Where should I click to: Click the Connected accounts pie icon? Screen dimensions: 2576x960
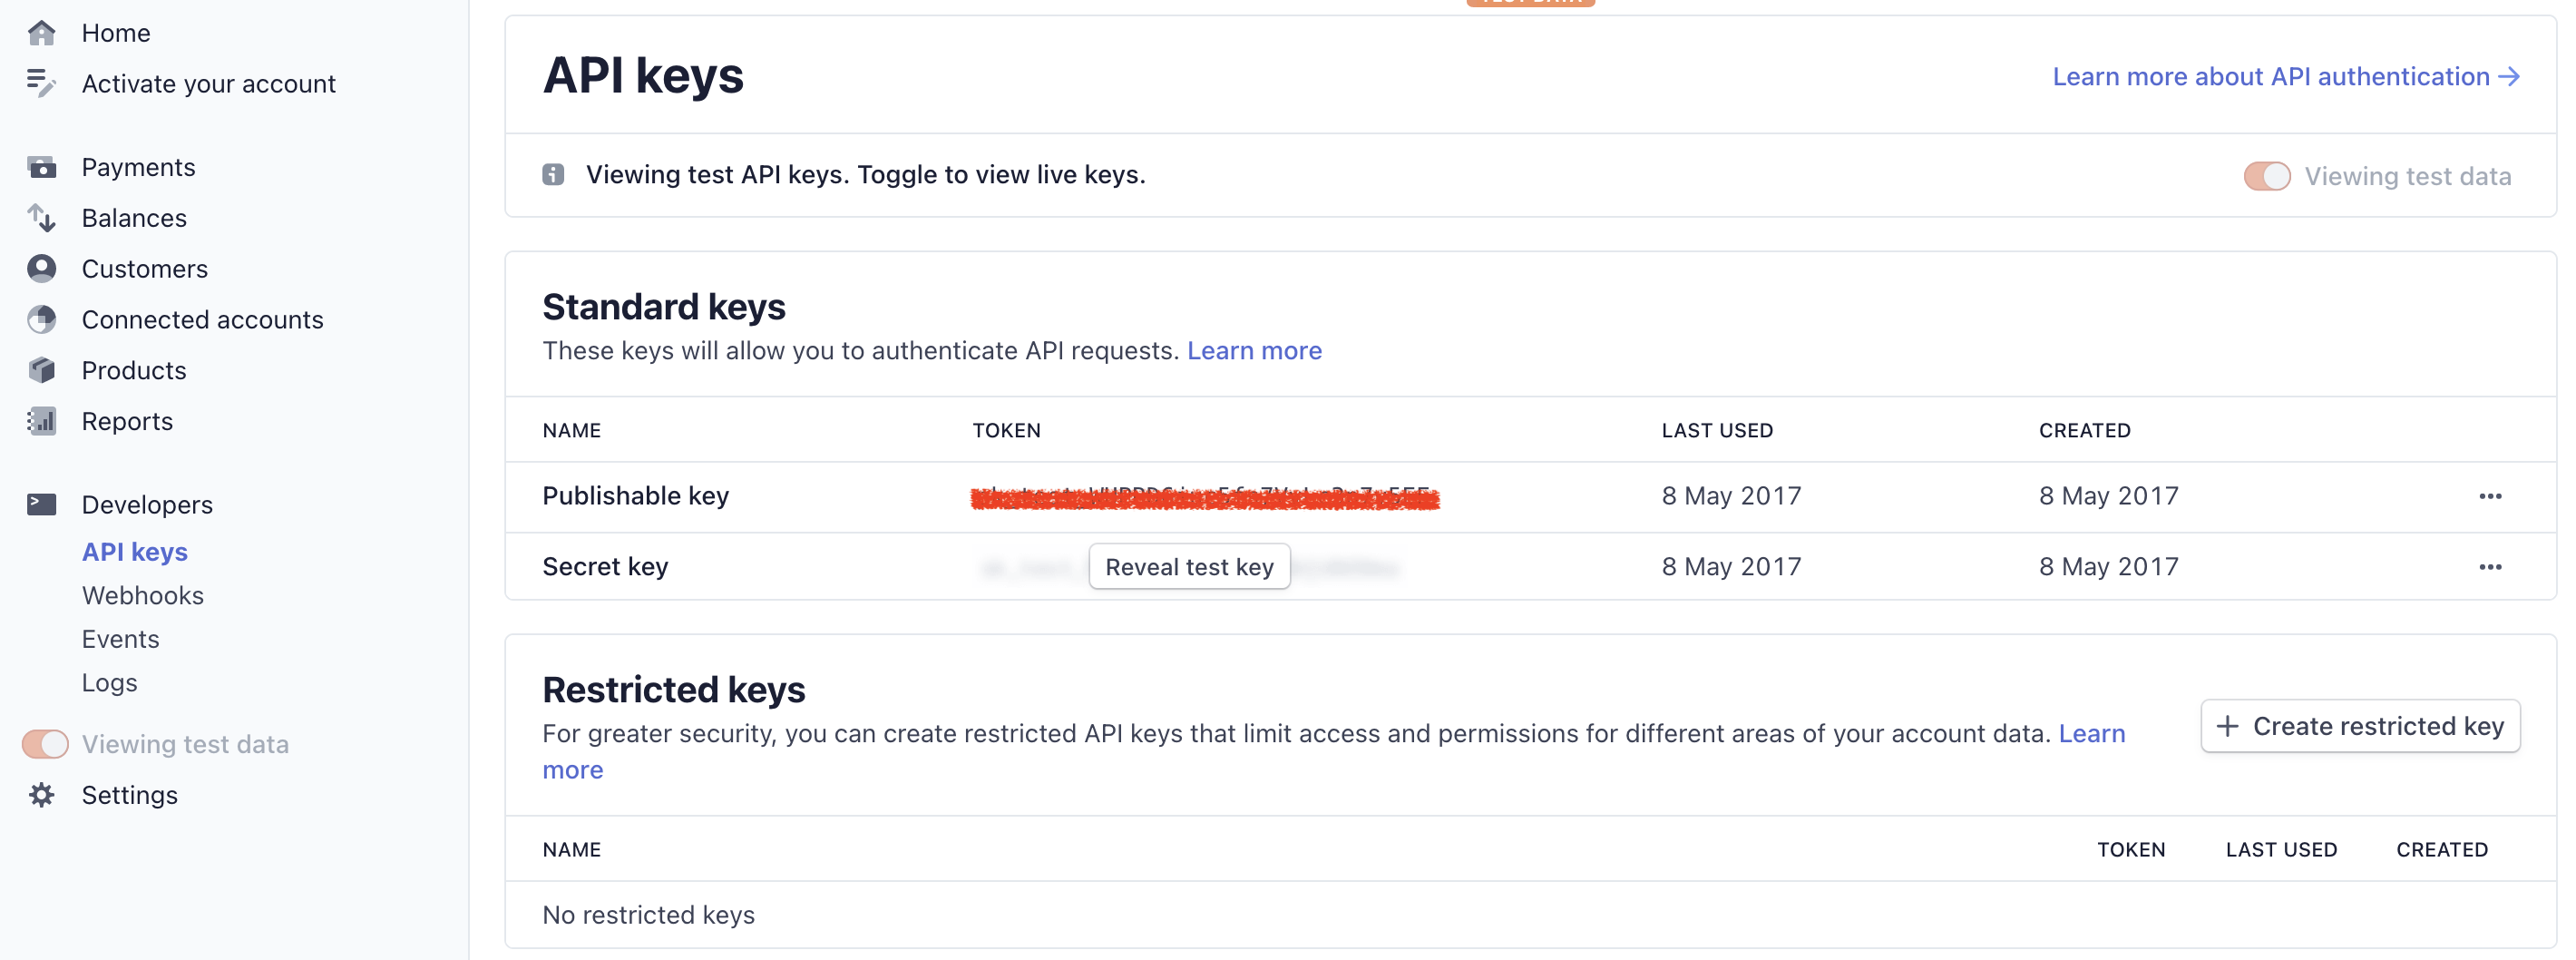[42, 319]
